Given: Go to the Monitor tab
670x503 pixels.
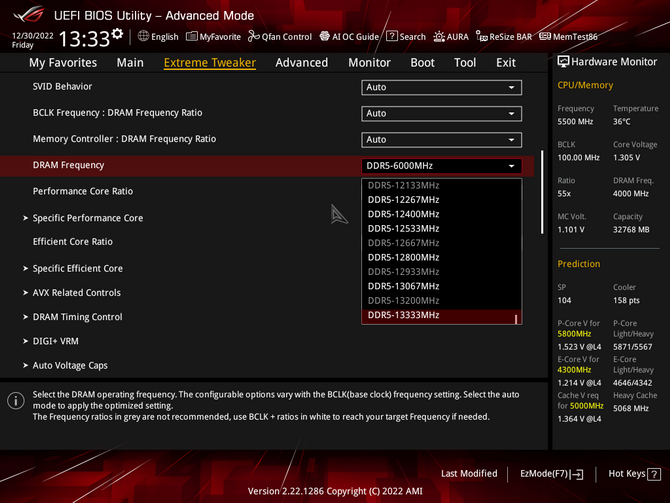Looking at the screenshot, I should click(x=369, y=62).
